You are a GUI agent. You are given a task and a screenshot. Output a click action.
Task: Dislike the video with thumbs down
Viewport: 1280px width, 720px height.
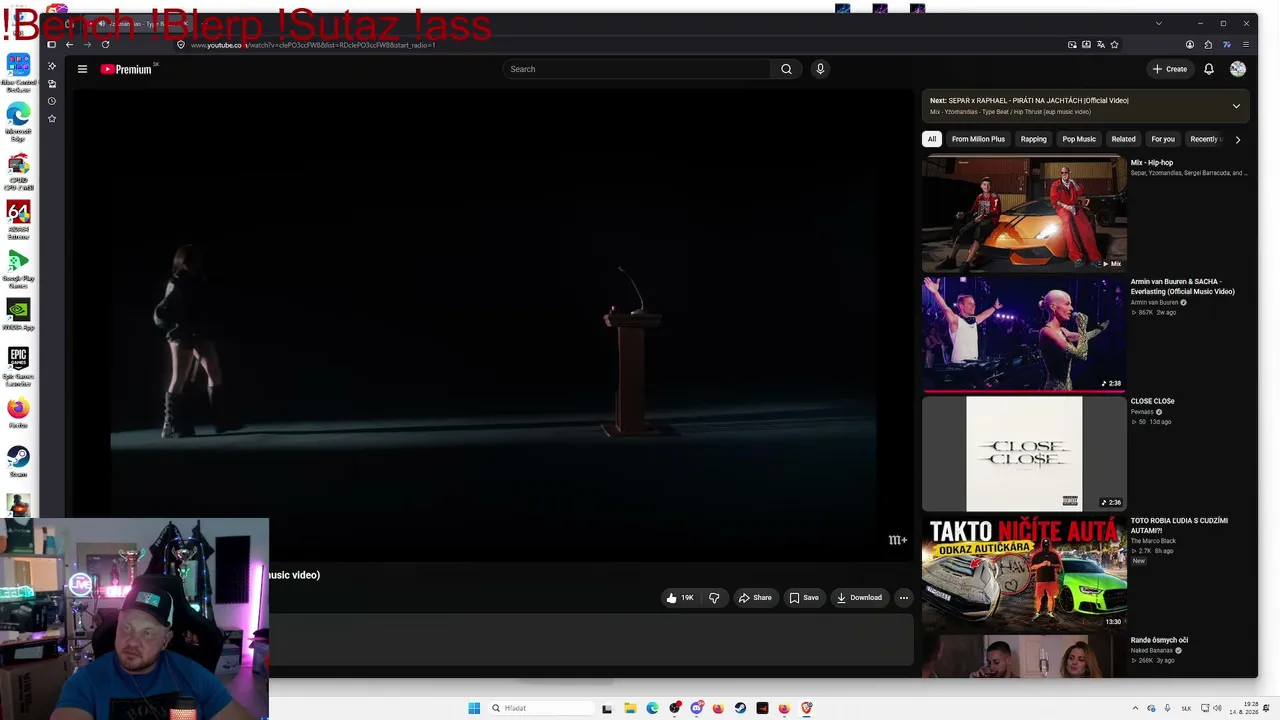coord(714,598)
